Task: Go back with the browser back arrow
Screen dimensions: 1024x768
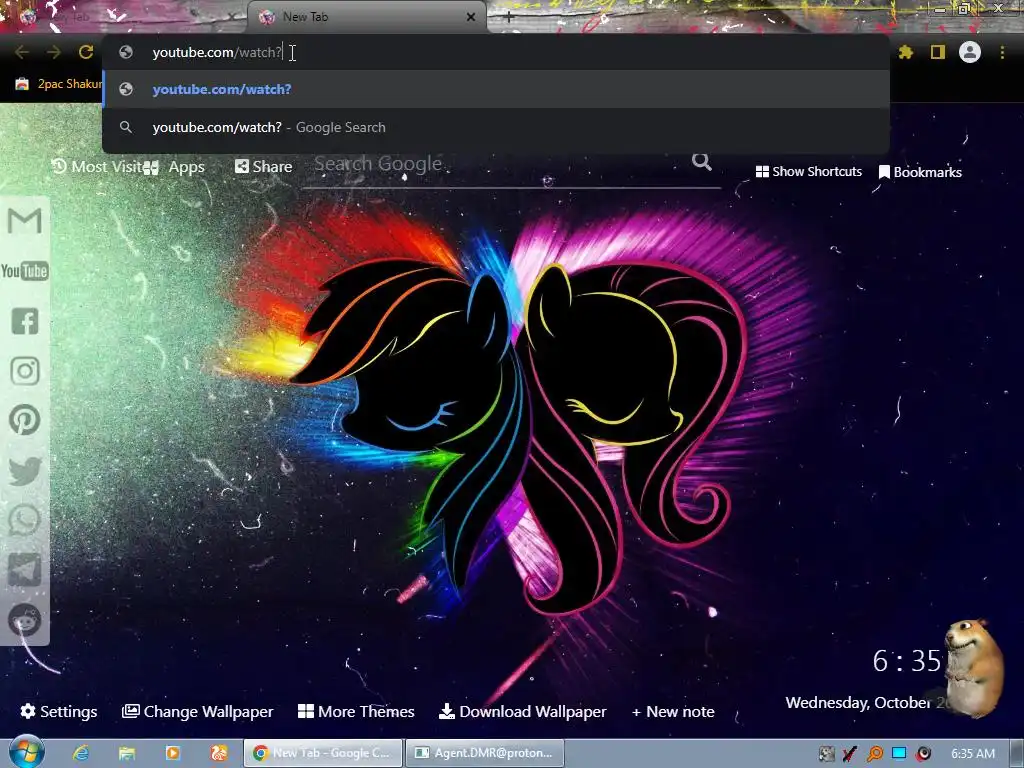Action: pos(22,52)
